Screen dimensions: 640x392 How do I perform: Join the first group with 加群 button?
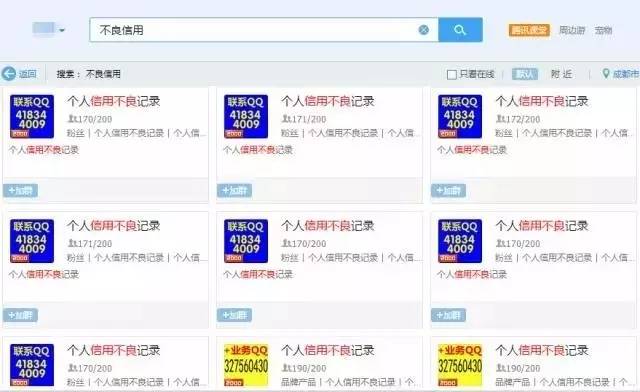20,191
